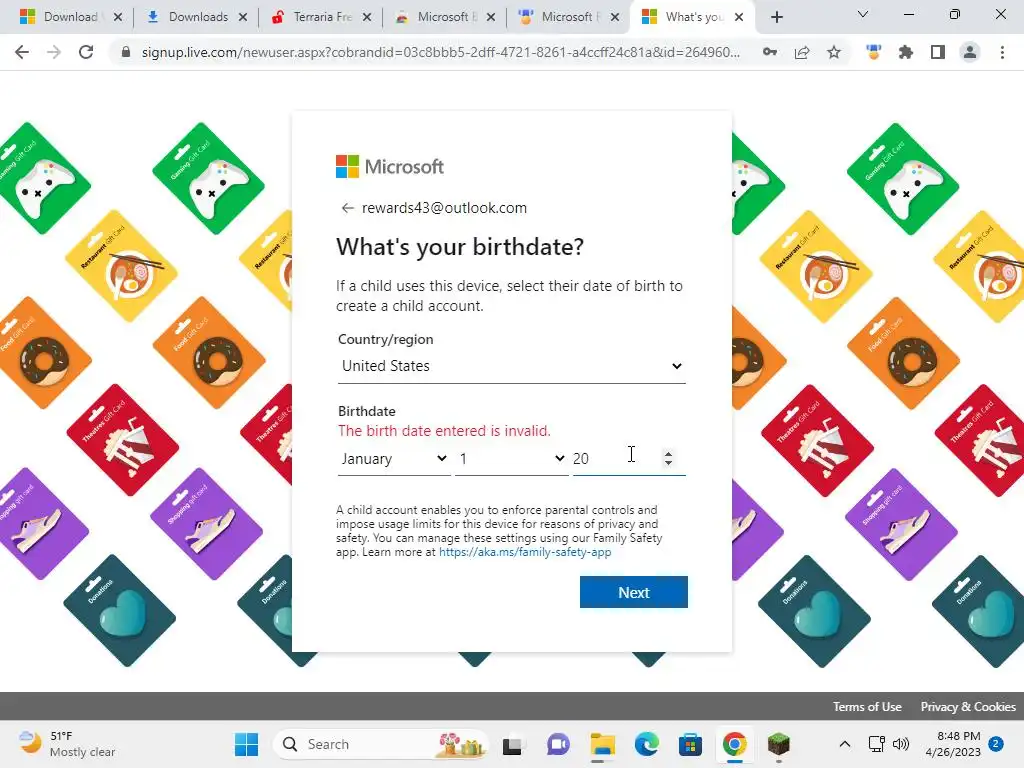The width and height of the screenshot is (1024, 768).
Task: Open notifications badge
Action: (996, 744)
